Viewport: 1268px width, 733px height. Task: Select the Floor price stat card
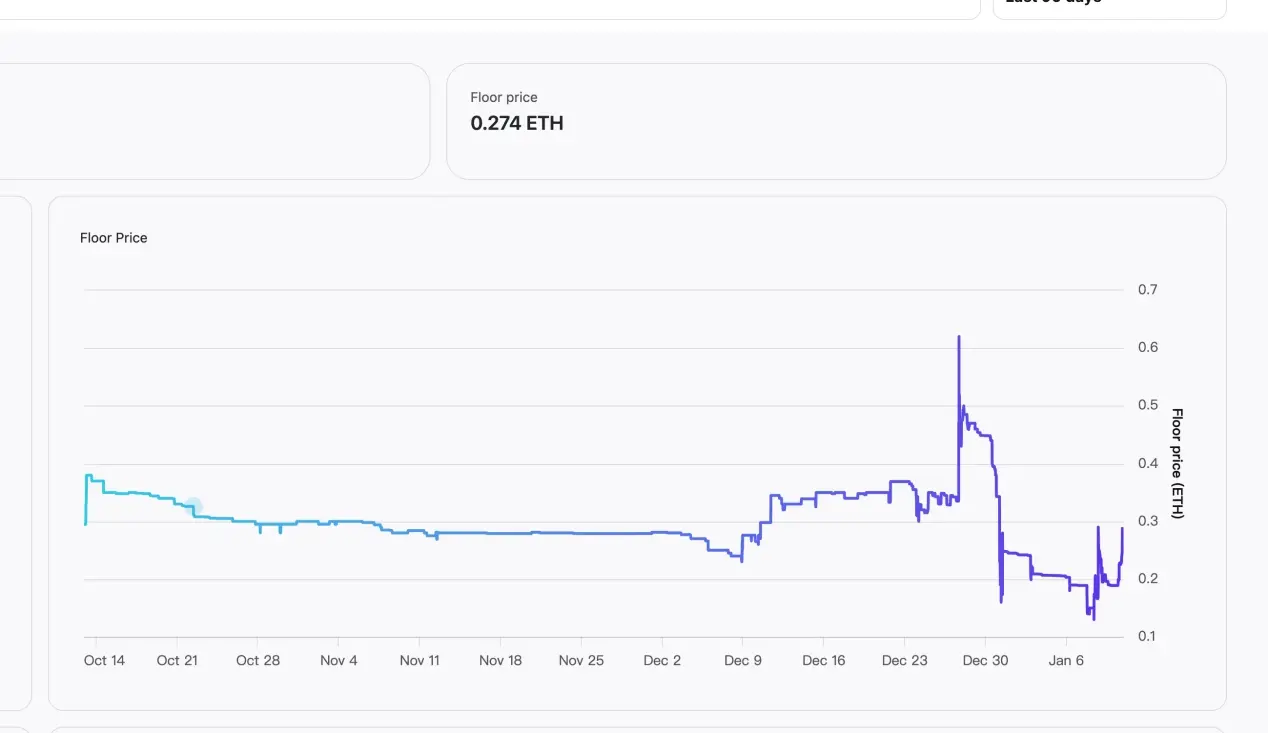(x=835, y=122)
